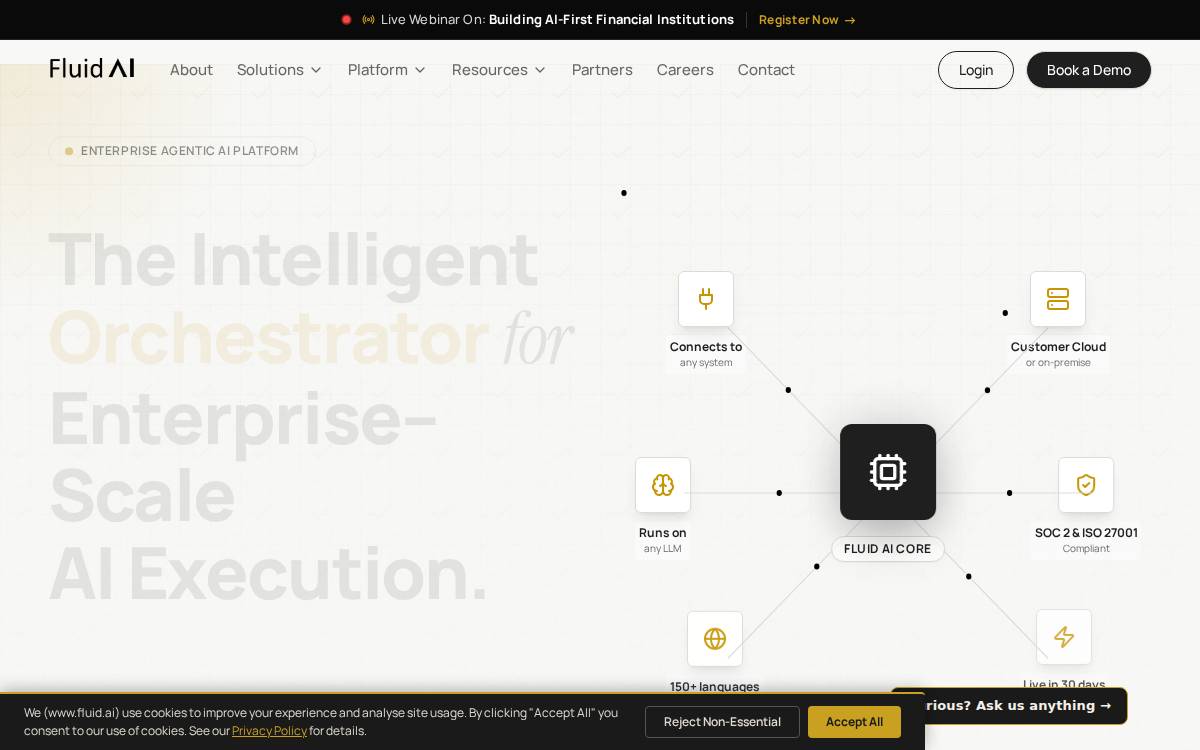Open the Contact page
Image resolution: width=1200 pixels, height=750 pixels.
[x=766, y=70]
